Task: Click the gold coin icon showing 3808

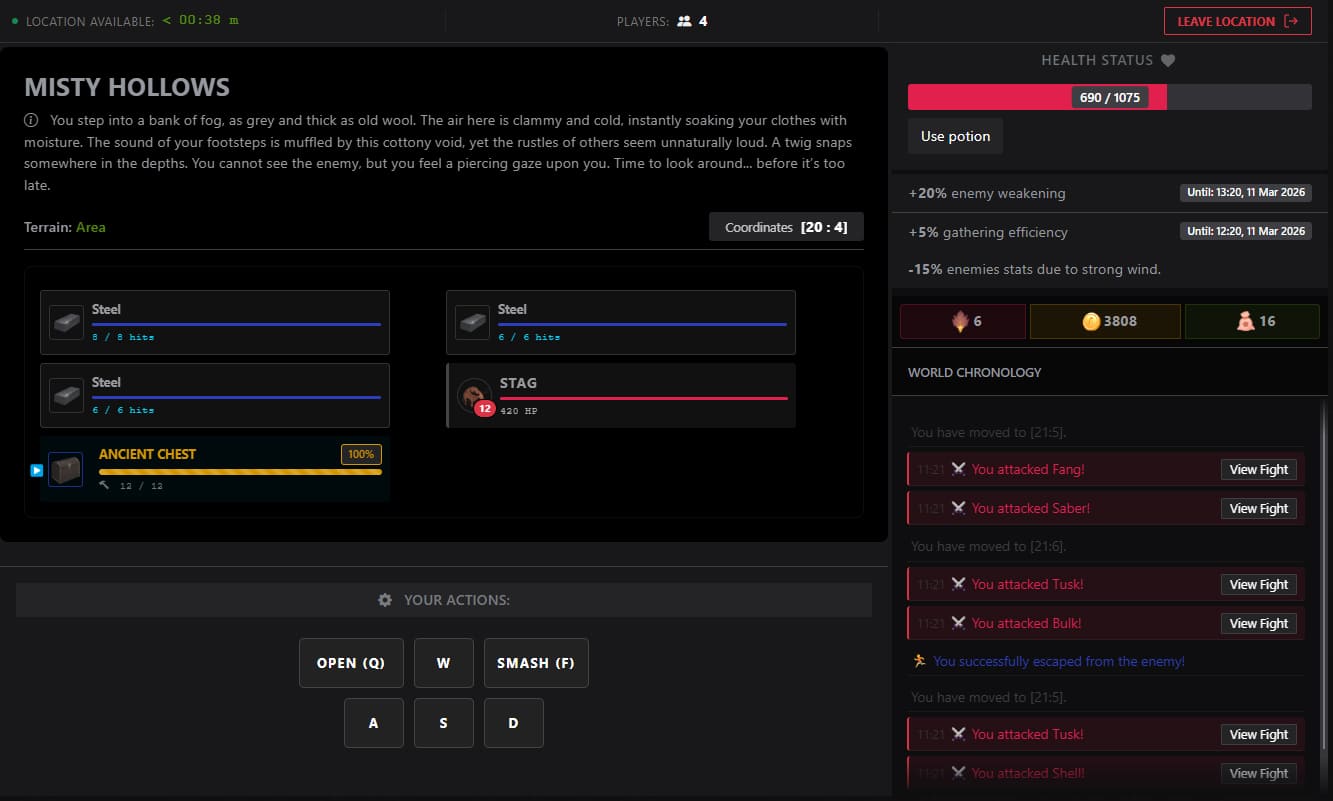Action: coord(1091,321)
